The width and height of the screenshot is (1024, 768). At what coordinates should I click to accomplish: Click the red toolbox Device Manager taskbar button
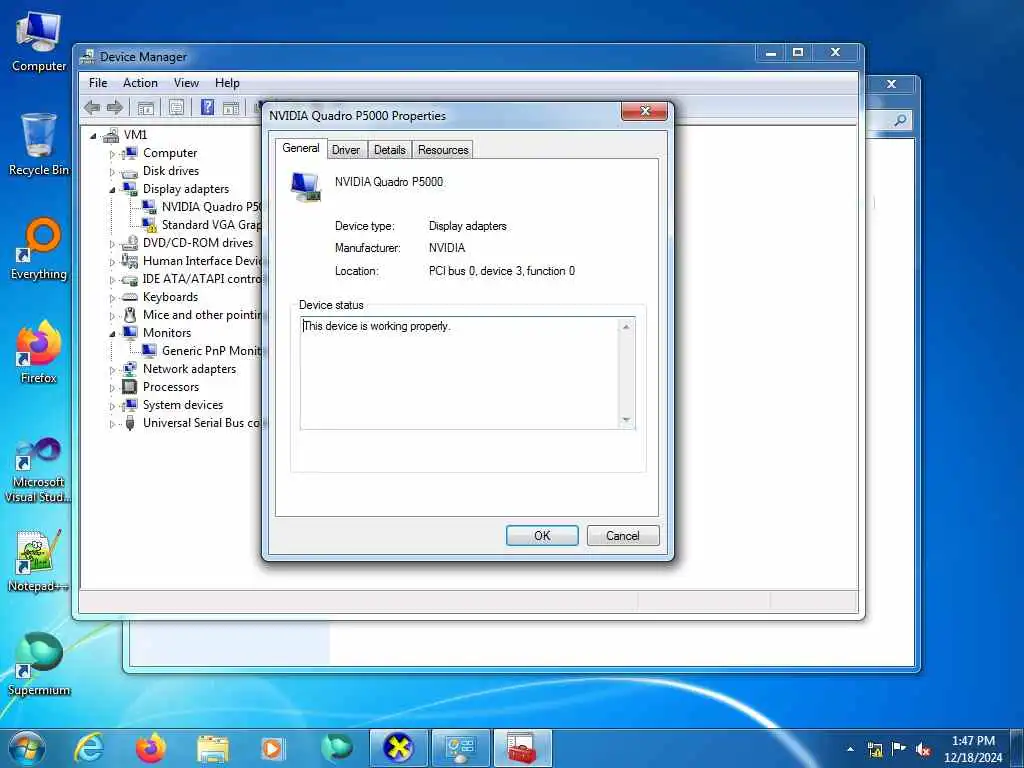click(x=522, y=748)
